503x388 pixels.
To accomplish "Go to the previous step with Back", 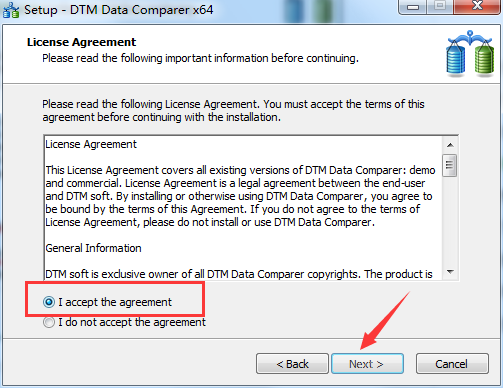I will pyautogui.click(x=292, y=364).
